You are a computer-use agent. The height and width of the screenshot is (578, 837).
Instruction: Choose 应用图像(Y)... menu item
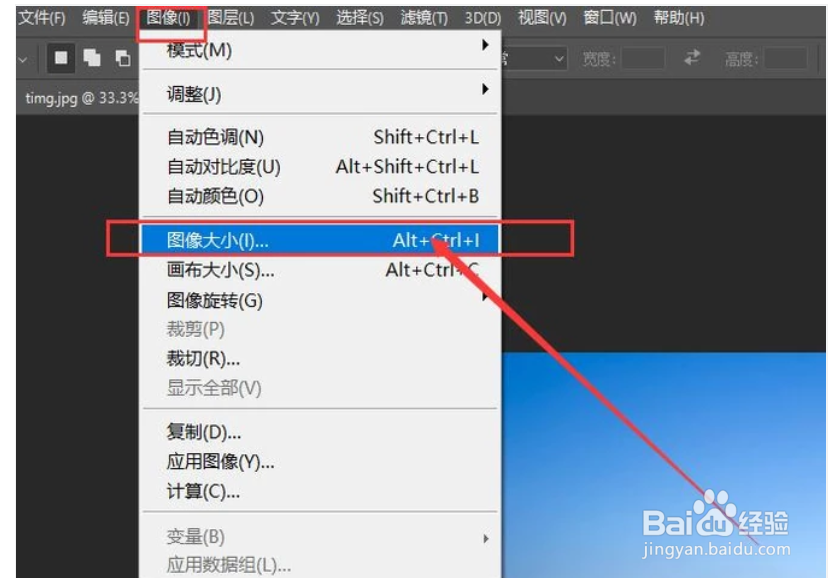320,461
